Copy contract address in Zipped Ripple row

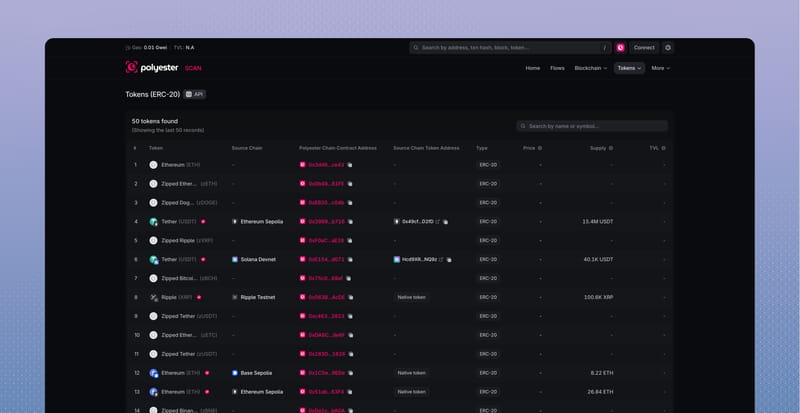point(349,240)
